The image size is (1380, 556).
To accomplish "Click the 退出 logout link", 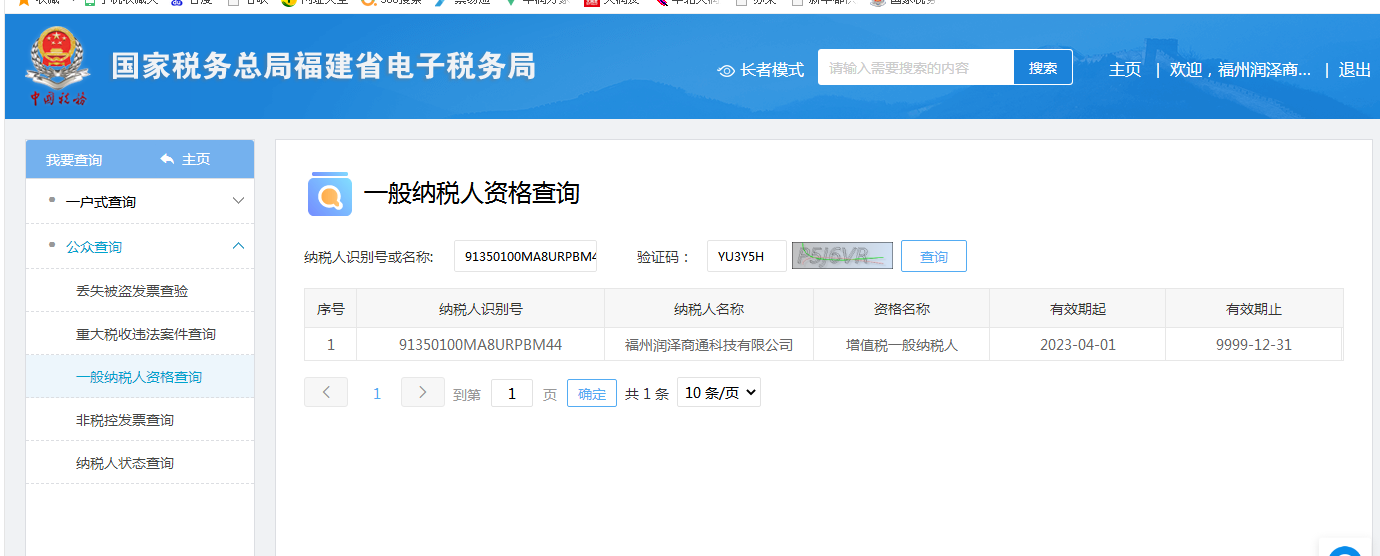I will pyautogui.click(x=1355, y=69).
